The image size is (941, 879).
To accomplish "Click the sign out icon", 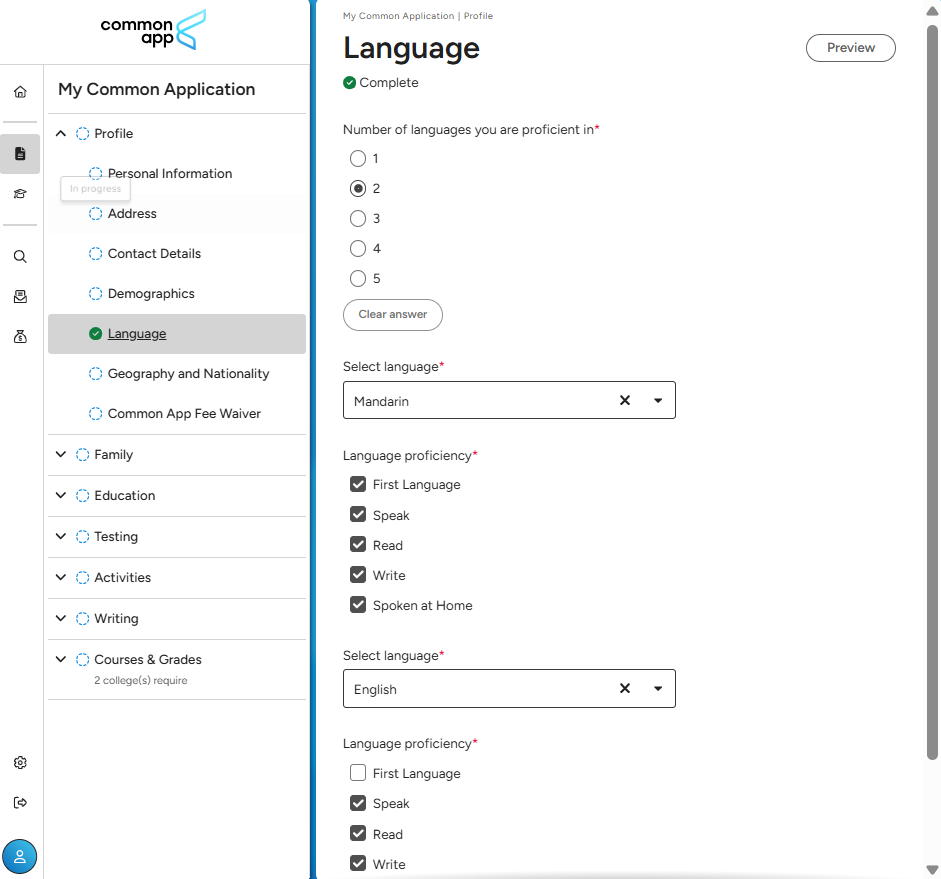I will pos(20,803).
